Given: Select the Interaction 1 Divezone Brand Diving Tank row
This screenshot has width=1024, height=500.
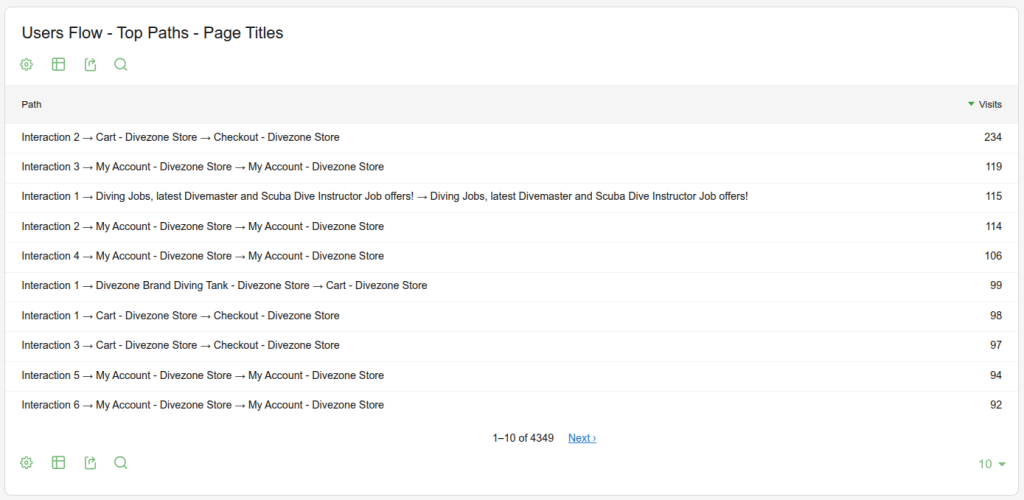Looking at the screenshot, I should [512, 286].
